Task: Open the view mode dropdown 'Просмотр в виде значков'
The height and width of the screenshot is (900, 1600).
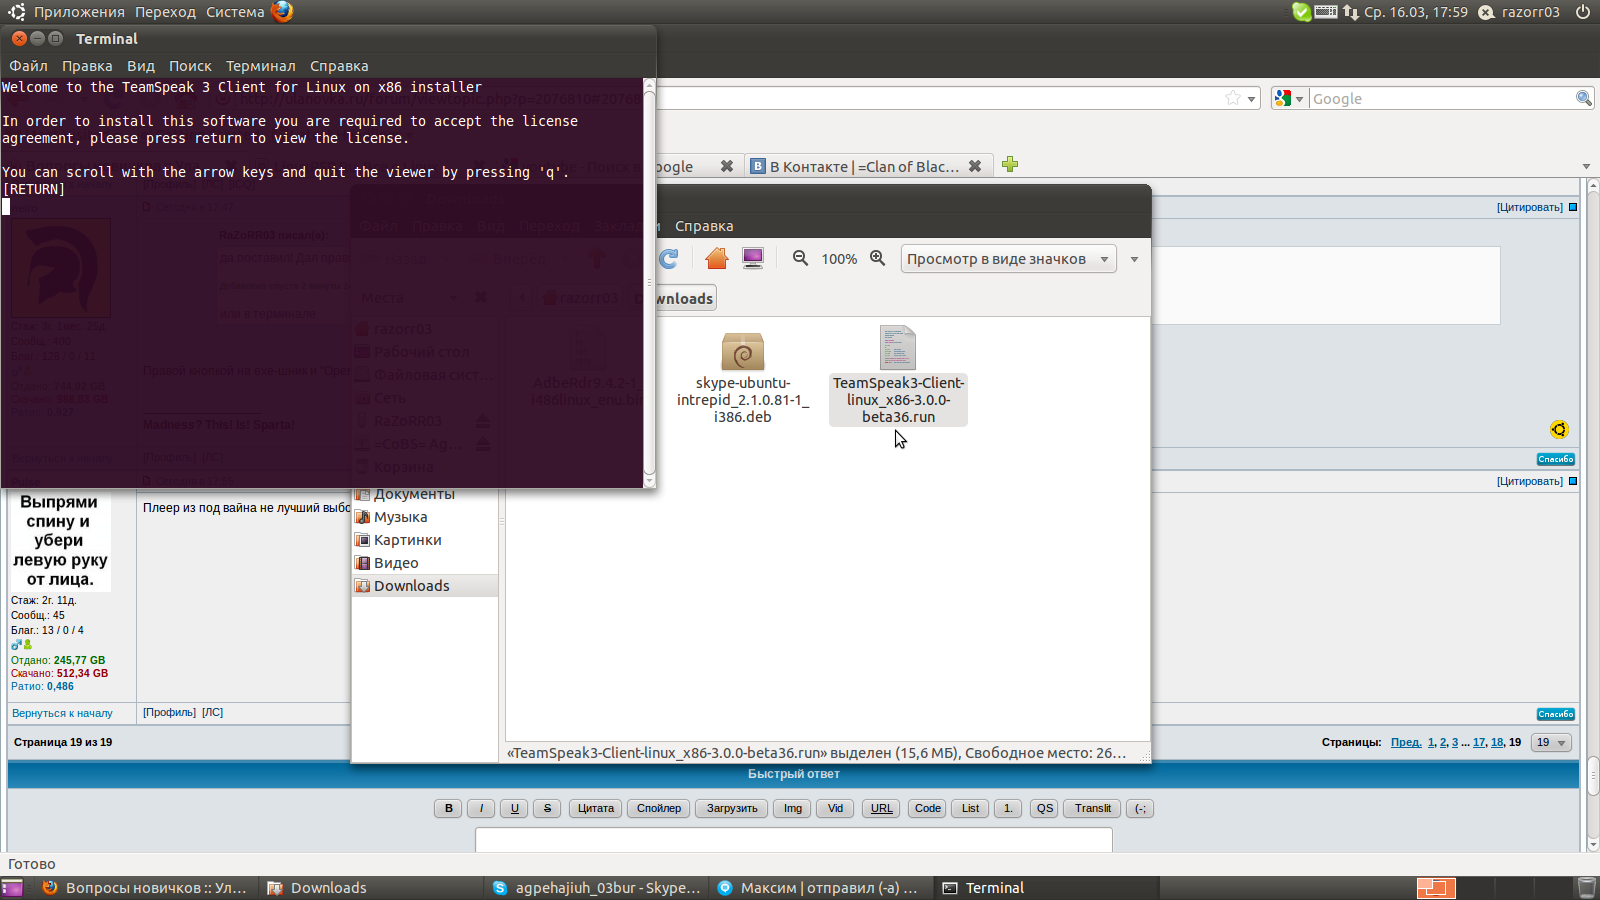Action: (1008, 259)
